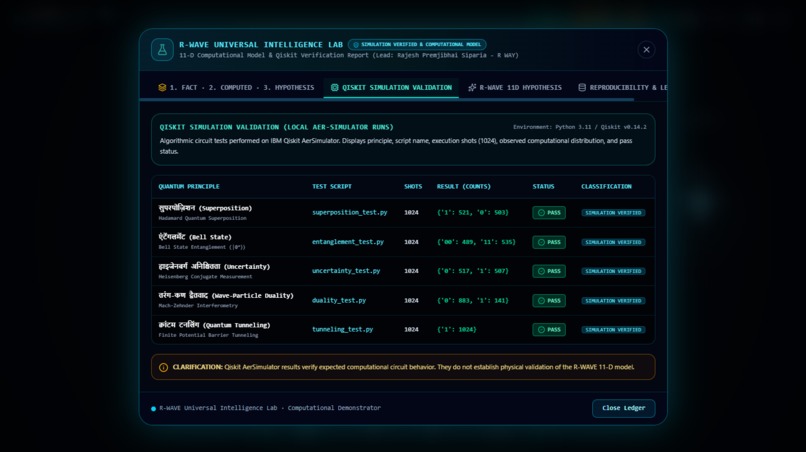Screen dimensions: 806x452
Task: Select the Superposition principle name
Action: (205, 208)
